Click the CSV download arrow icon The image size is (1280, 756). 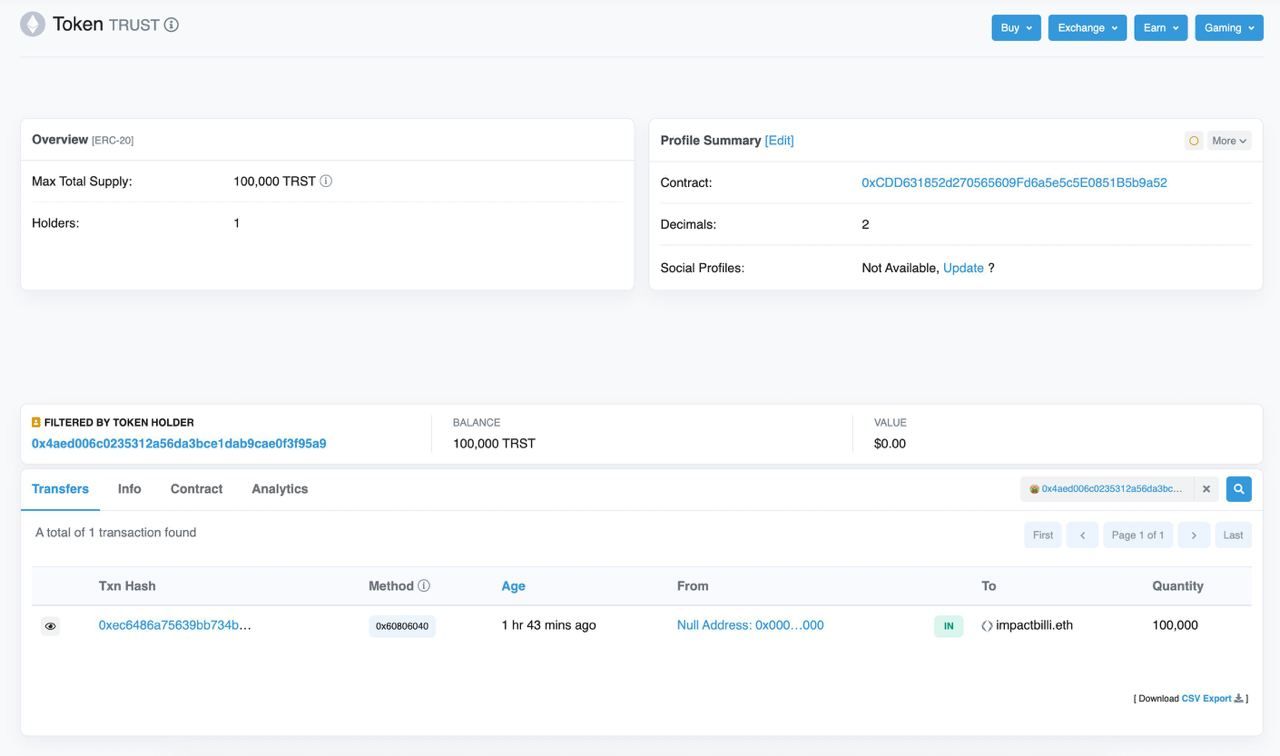(1239, 698)
